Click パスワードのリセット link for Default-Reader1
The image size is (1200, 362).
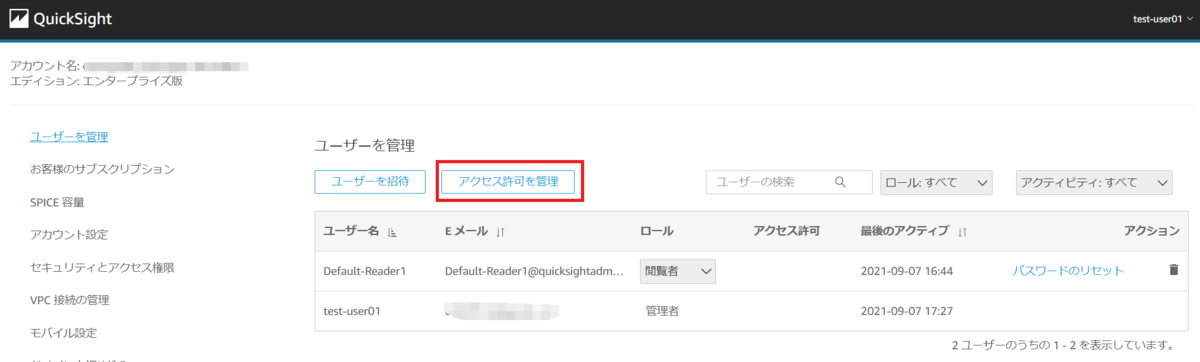[1068, 270]
